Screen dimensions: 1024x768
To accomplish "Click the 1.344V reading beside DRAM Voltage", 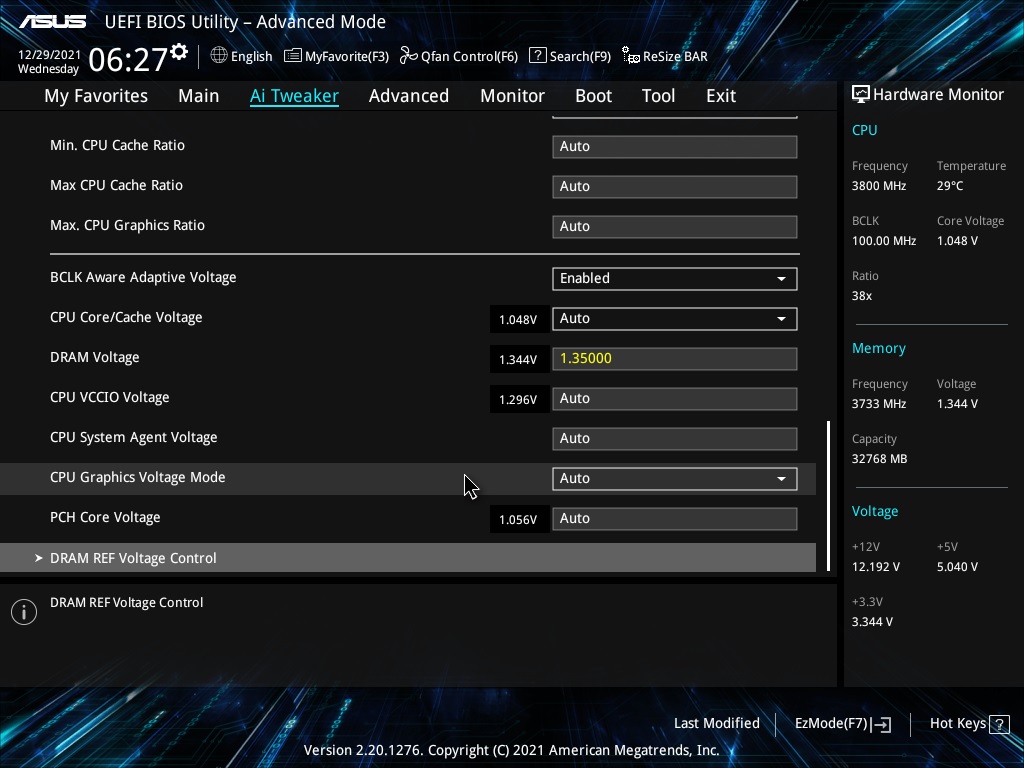I will tap(518, 359).
